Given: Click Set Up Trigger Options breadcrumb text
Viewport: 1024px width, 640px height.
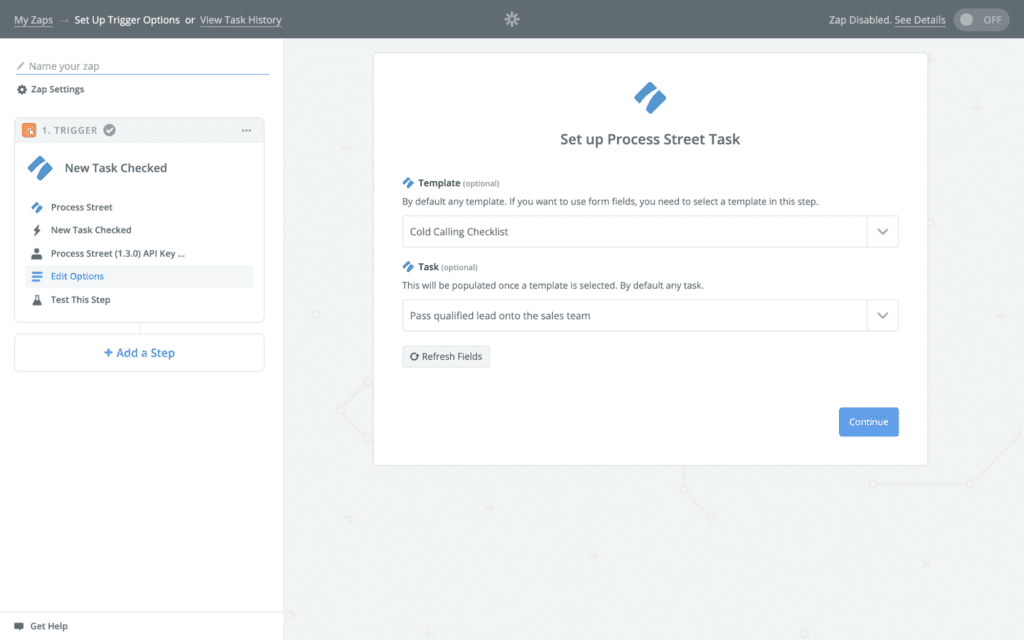Looking at the screenshot, I should point(127,20).
